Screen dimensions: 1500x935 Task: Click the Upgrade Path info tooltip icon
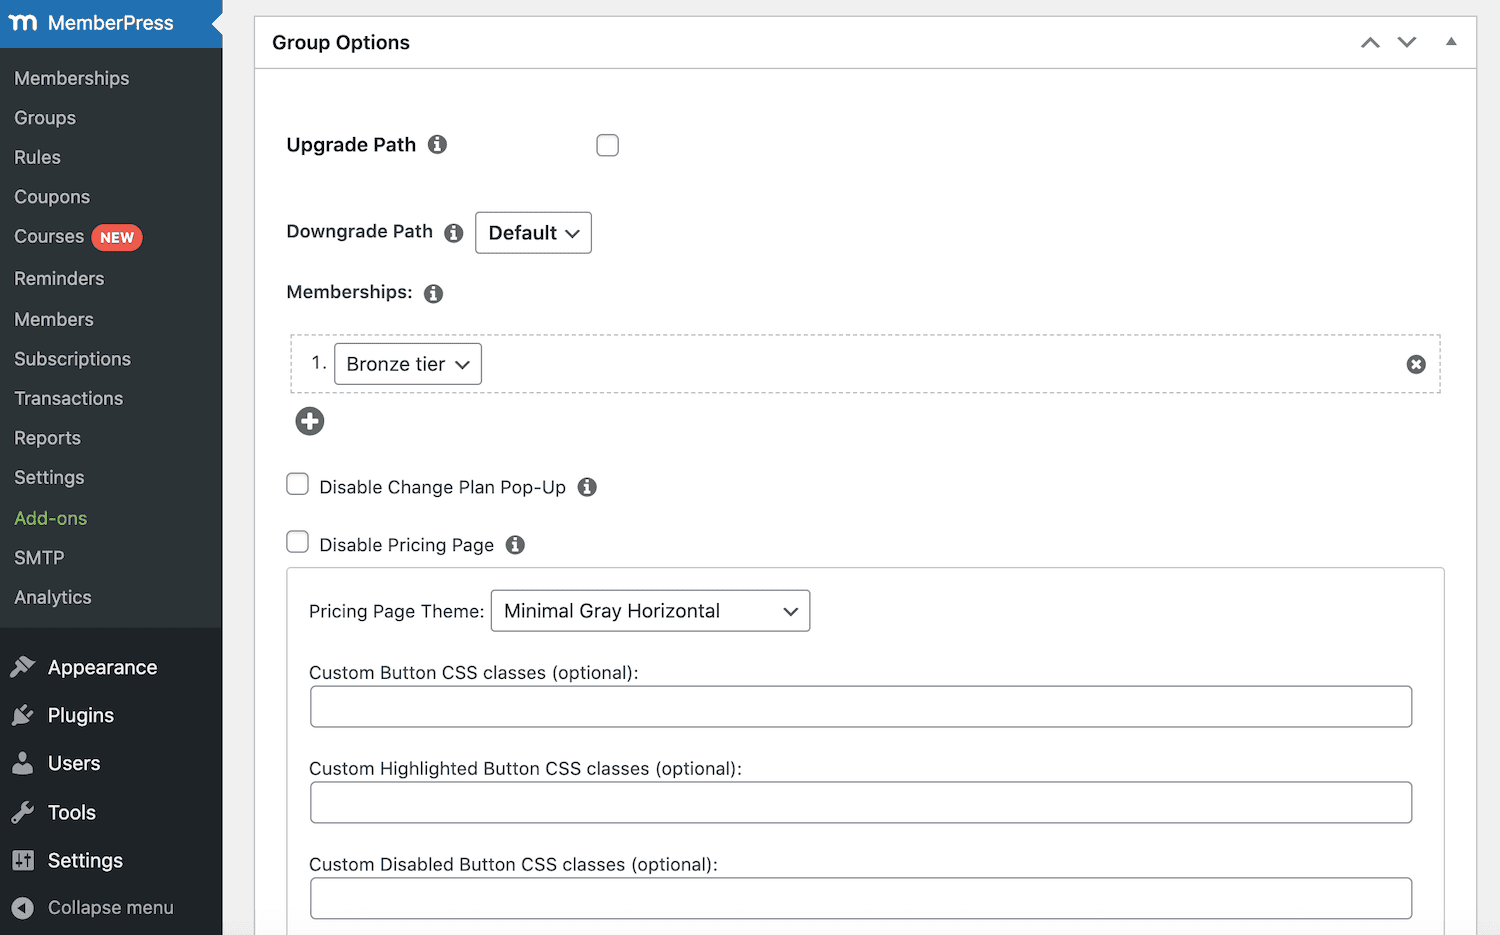coord(437,144)
